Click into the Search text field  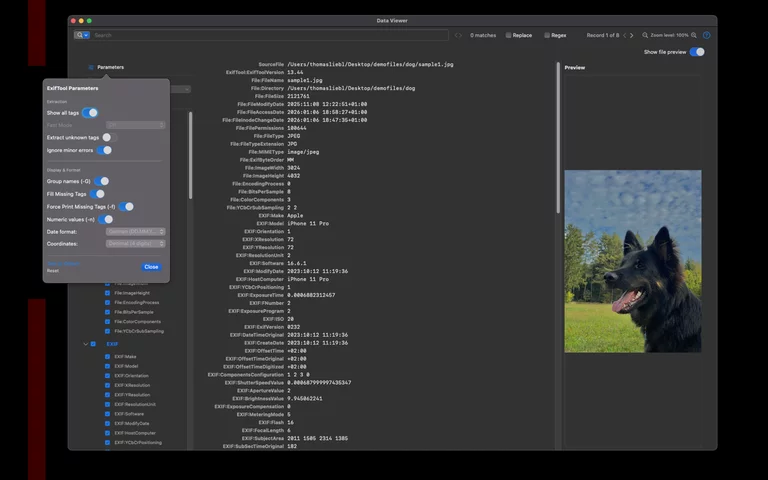[x=260, y=35]
